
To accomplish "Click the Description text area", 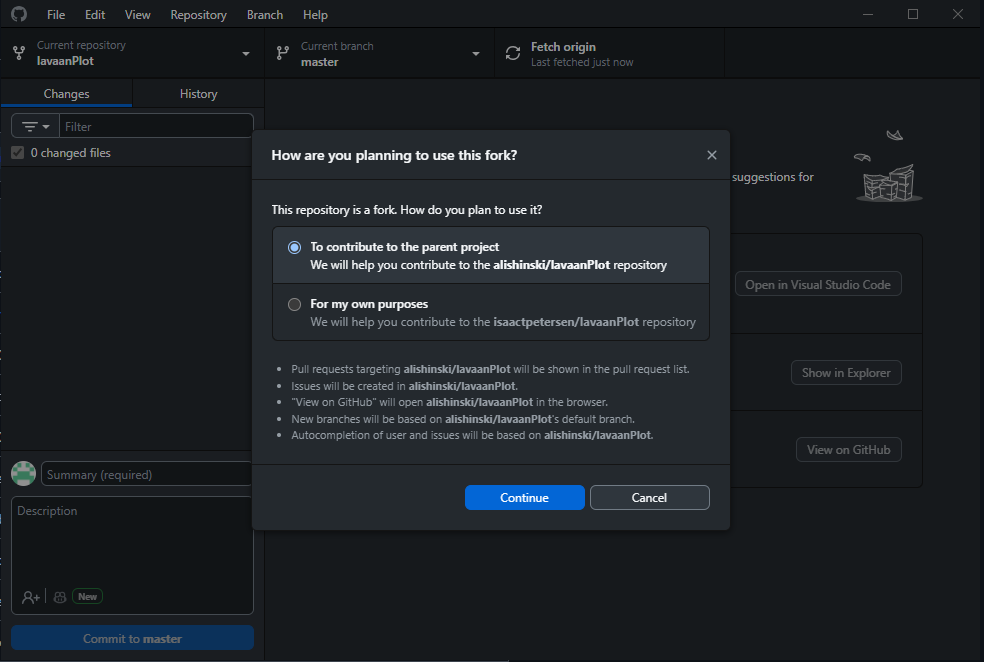I will (132, 541).
